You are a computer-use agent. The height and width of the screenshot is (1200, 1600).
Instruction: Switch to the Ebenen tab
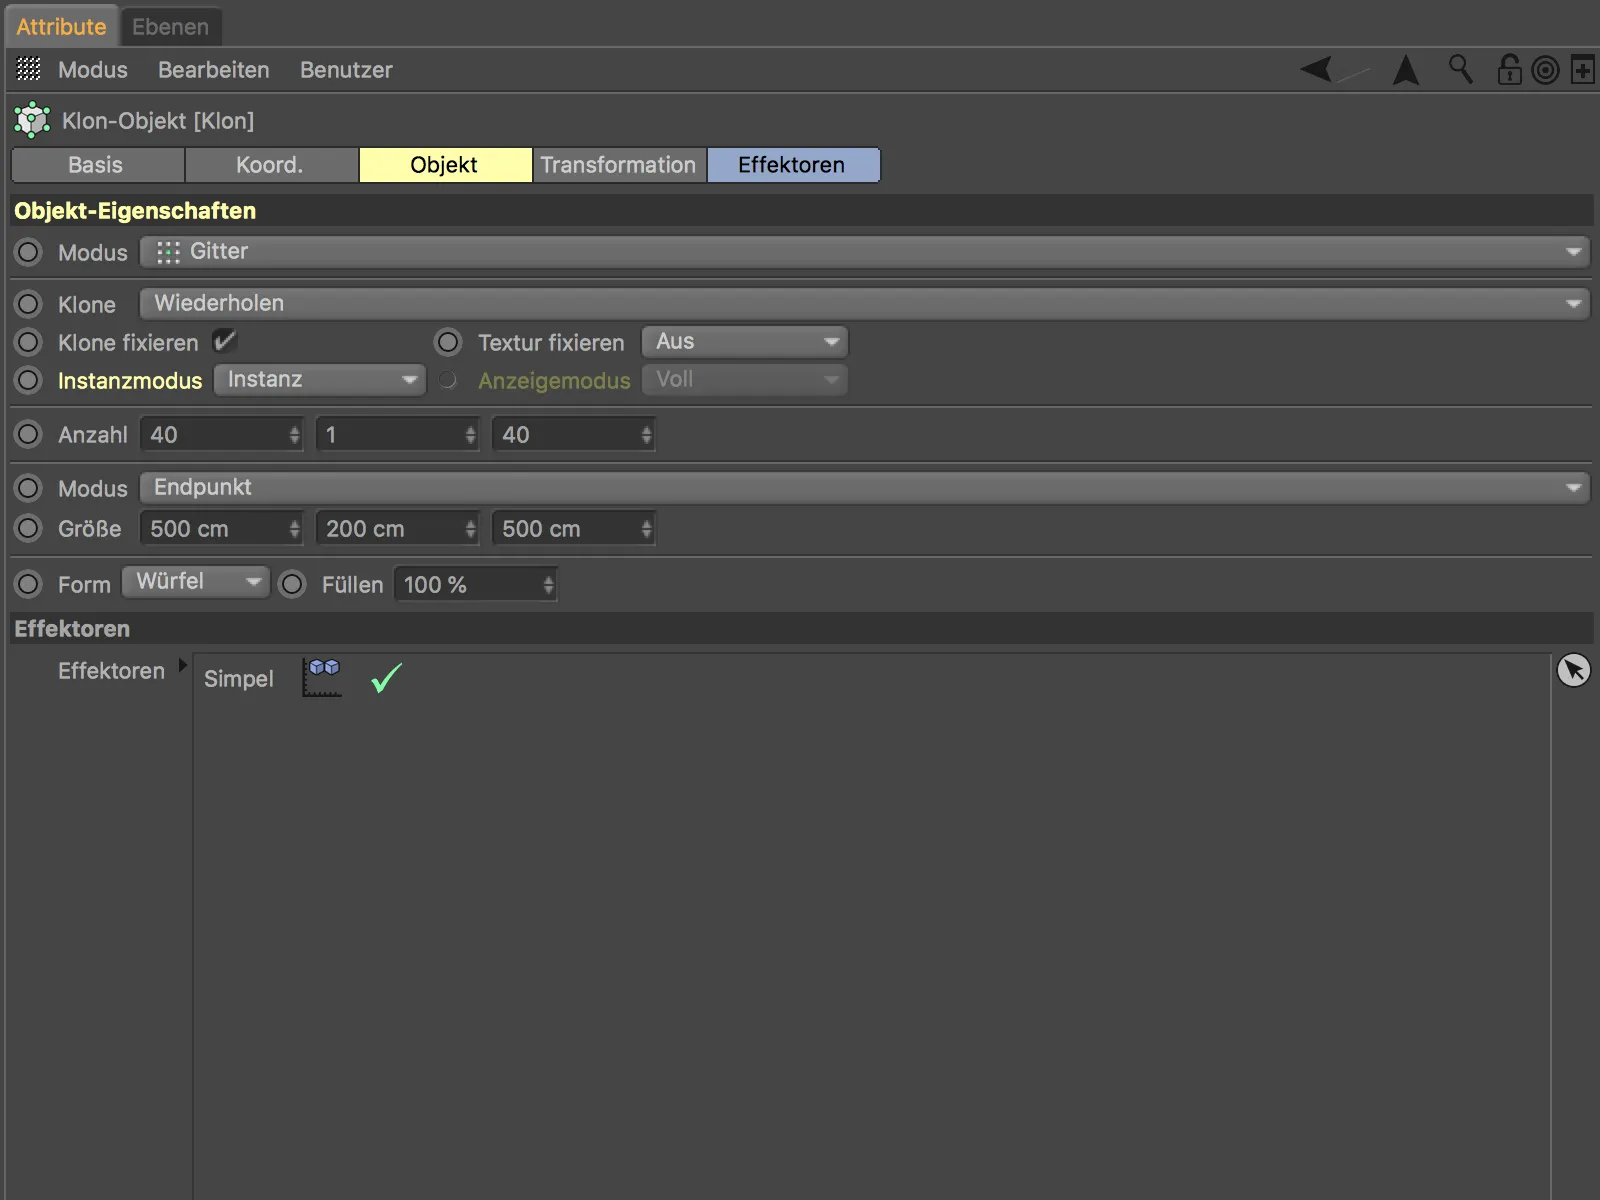[170, 26]
